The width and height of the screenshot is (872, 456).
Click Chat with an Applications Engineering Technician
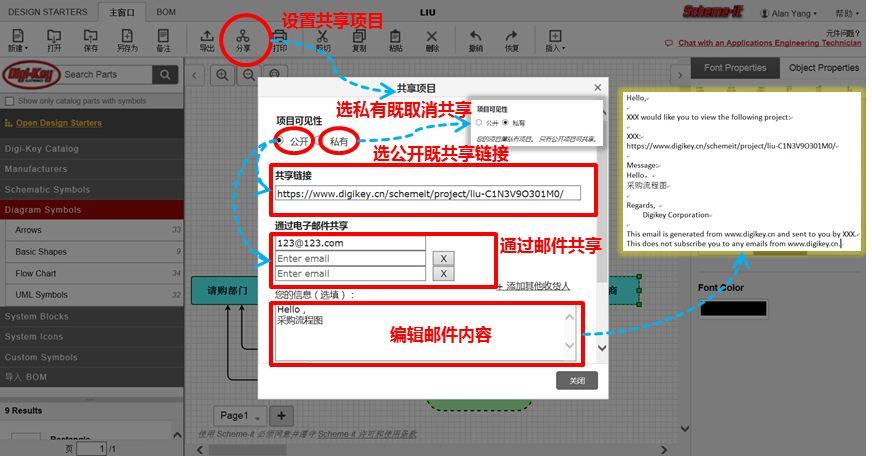pyautogui.click(x=769, y=43)
